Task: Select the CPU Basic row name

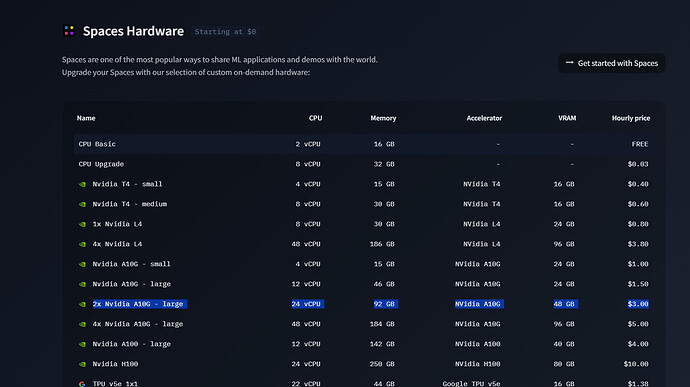Action: coord(97,144)
